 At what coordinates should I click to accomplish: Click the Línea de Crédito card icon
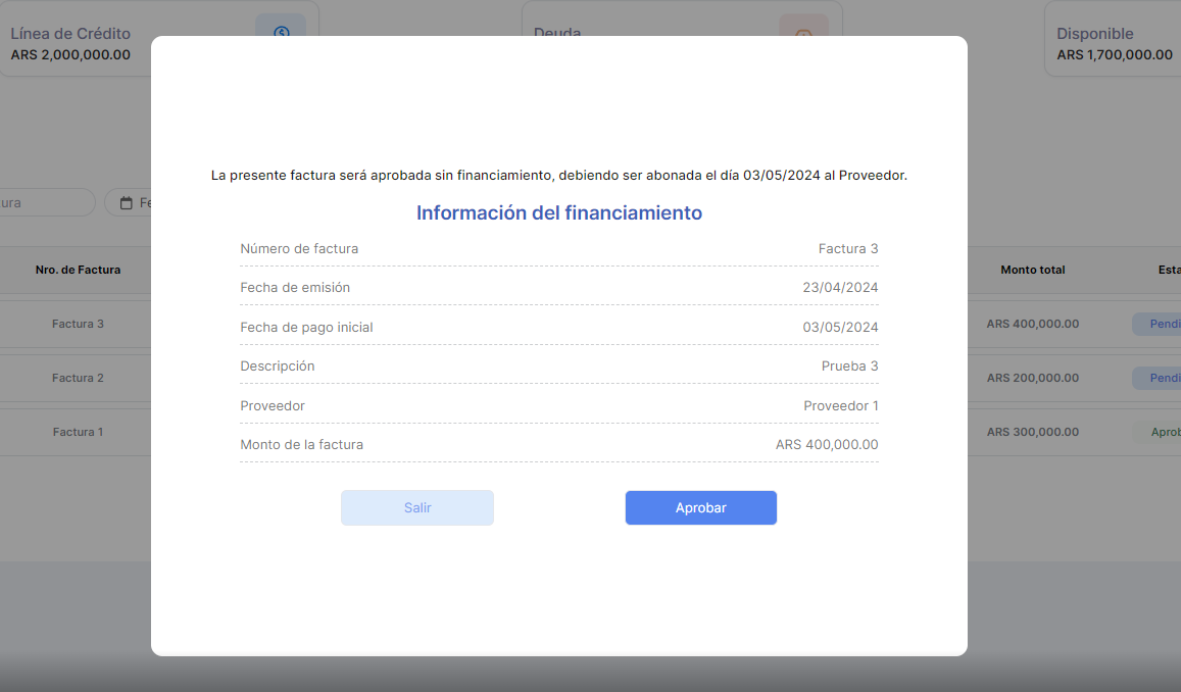click(280, 30)
